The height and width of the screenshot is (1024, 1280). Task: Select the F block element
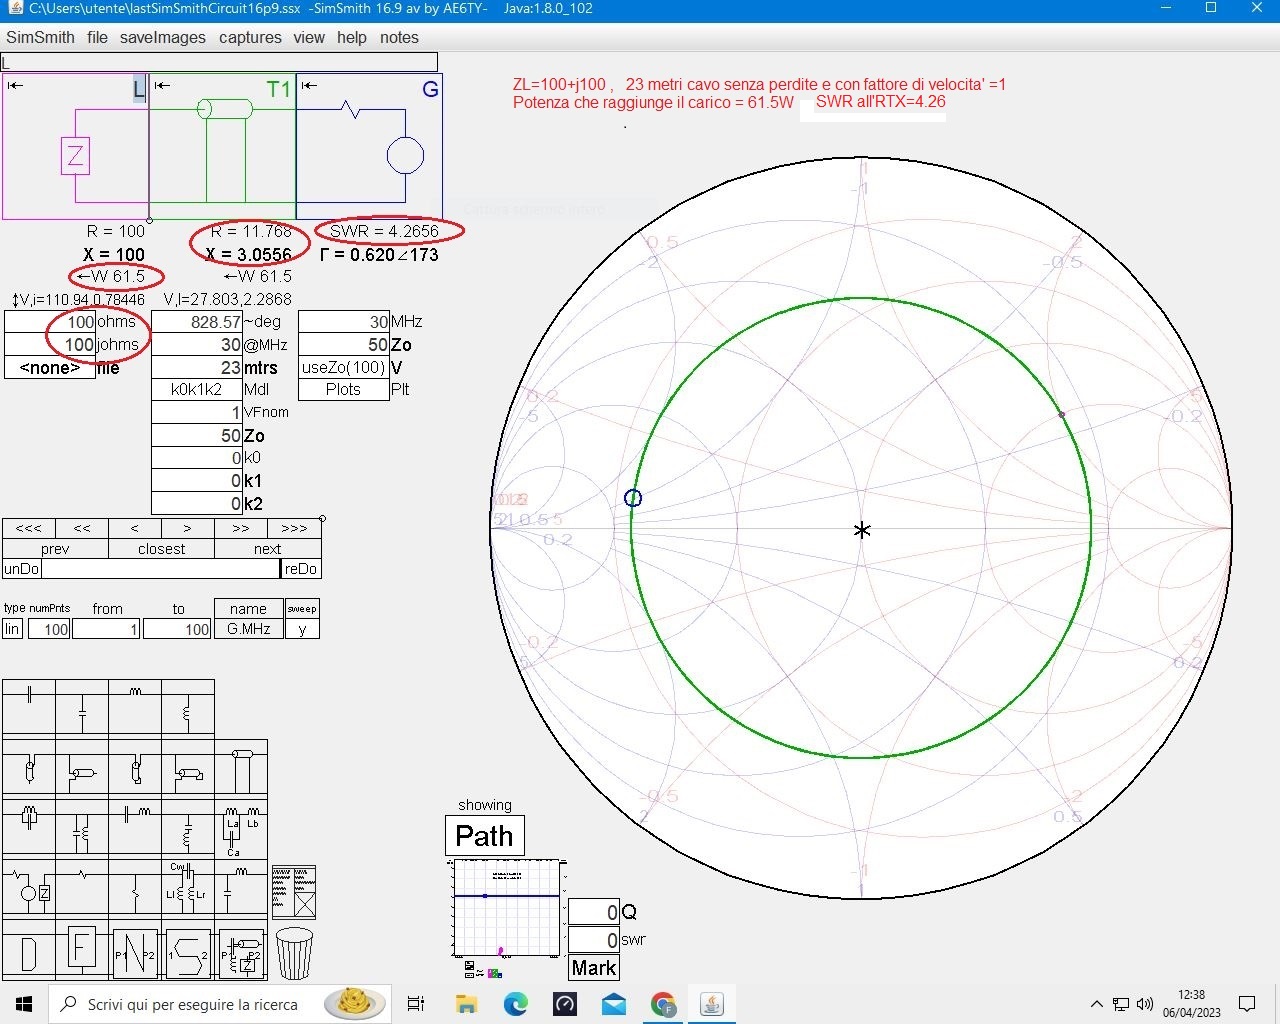point(82,951)
